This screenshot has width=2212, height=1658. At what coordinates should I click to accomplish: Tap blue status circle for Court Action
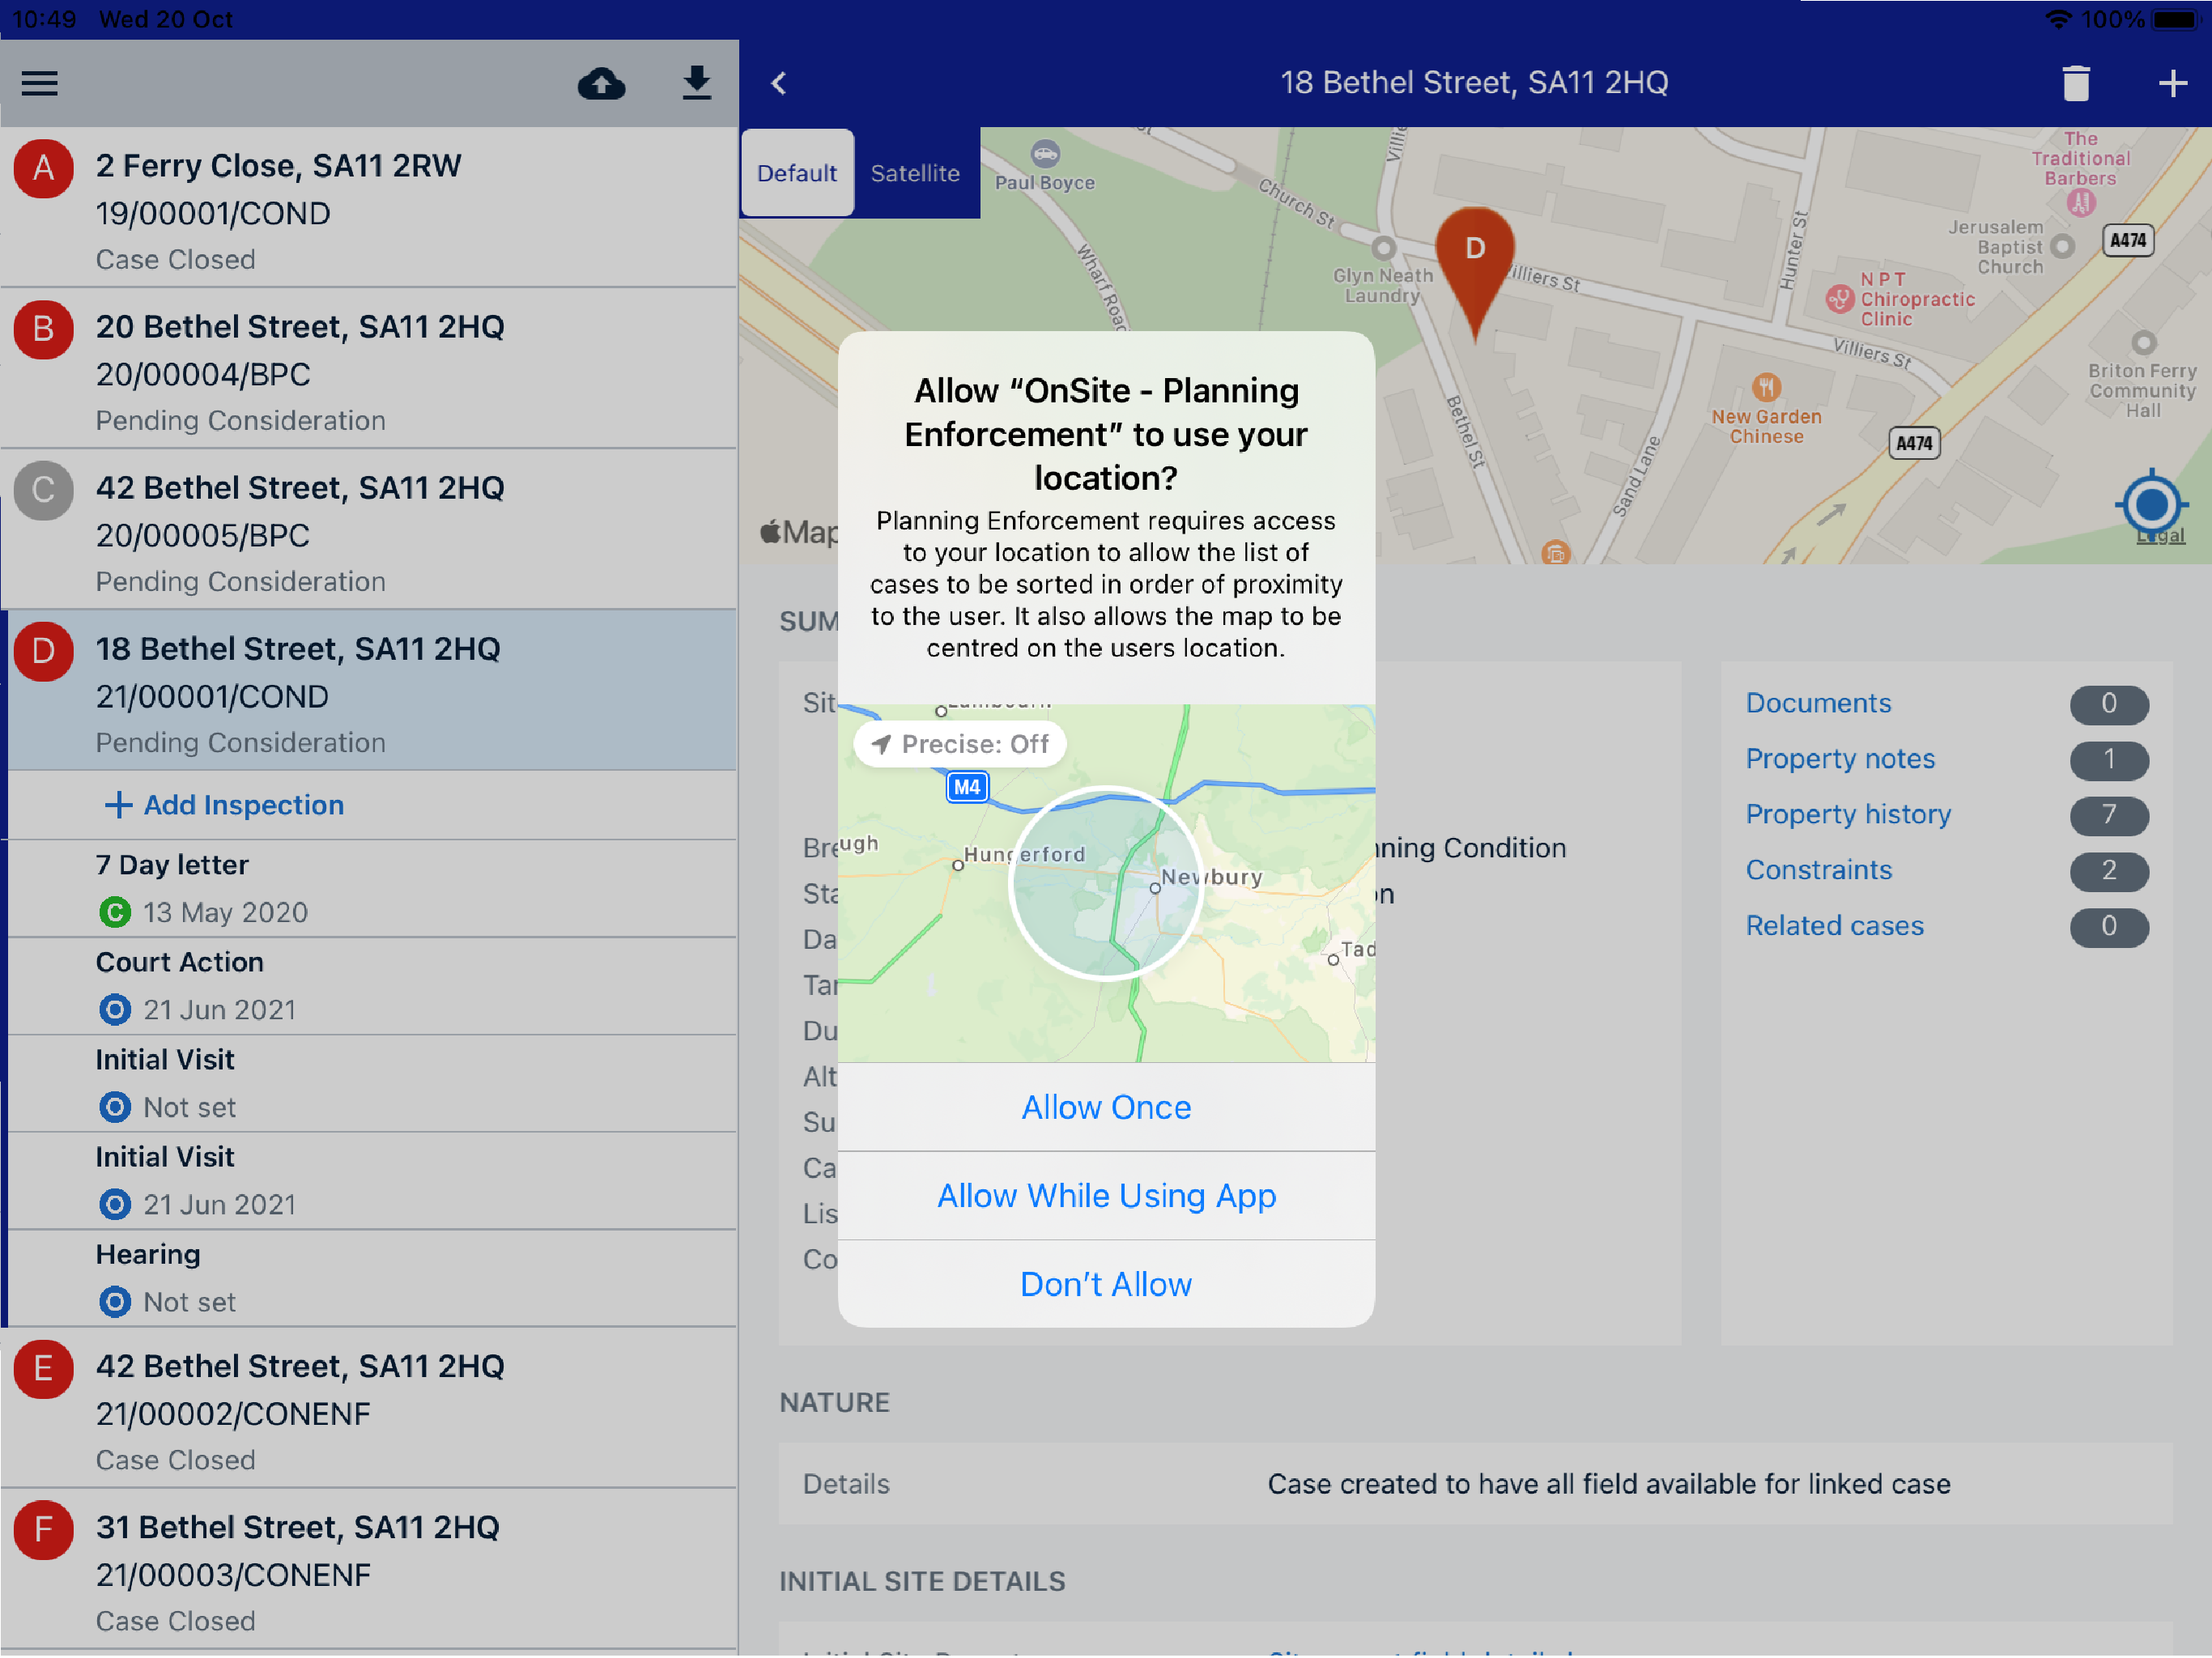point(115,1010)
